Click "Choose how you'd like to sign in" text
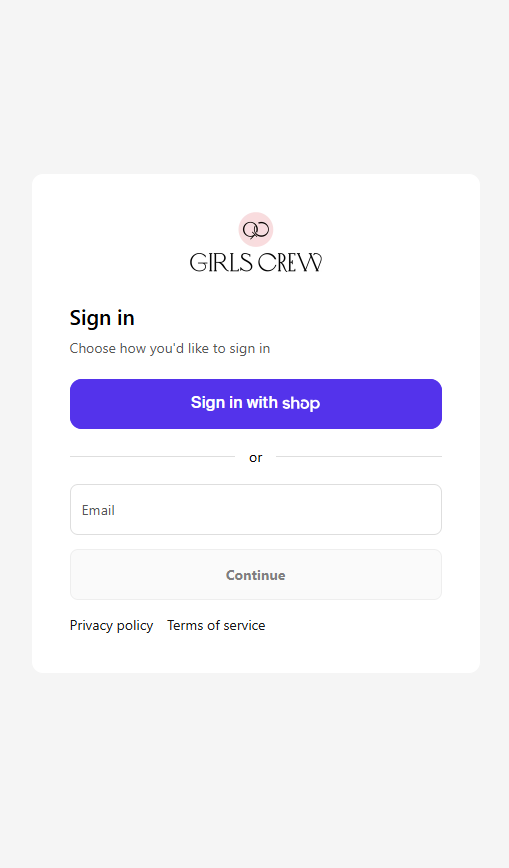 coord(170,349)
